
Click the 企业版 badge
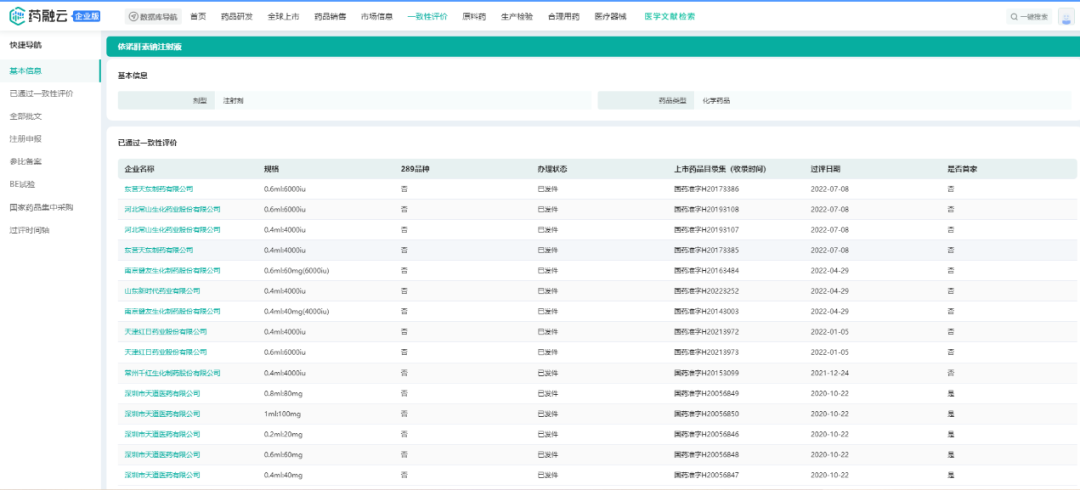(87, 17)
